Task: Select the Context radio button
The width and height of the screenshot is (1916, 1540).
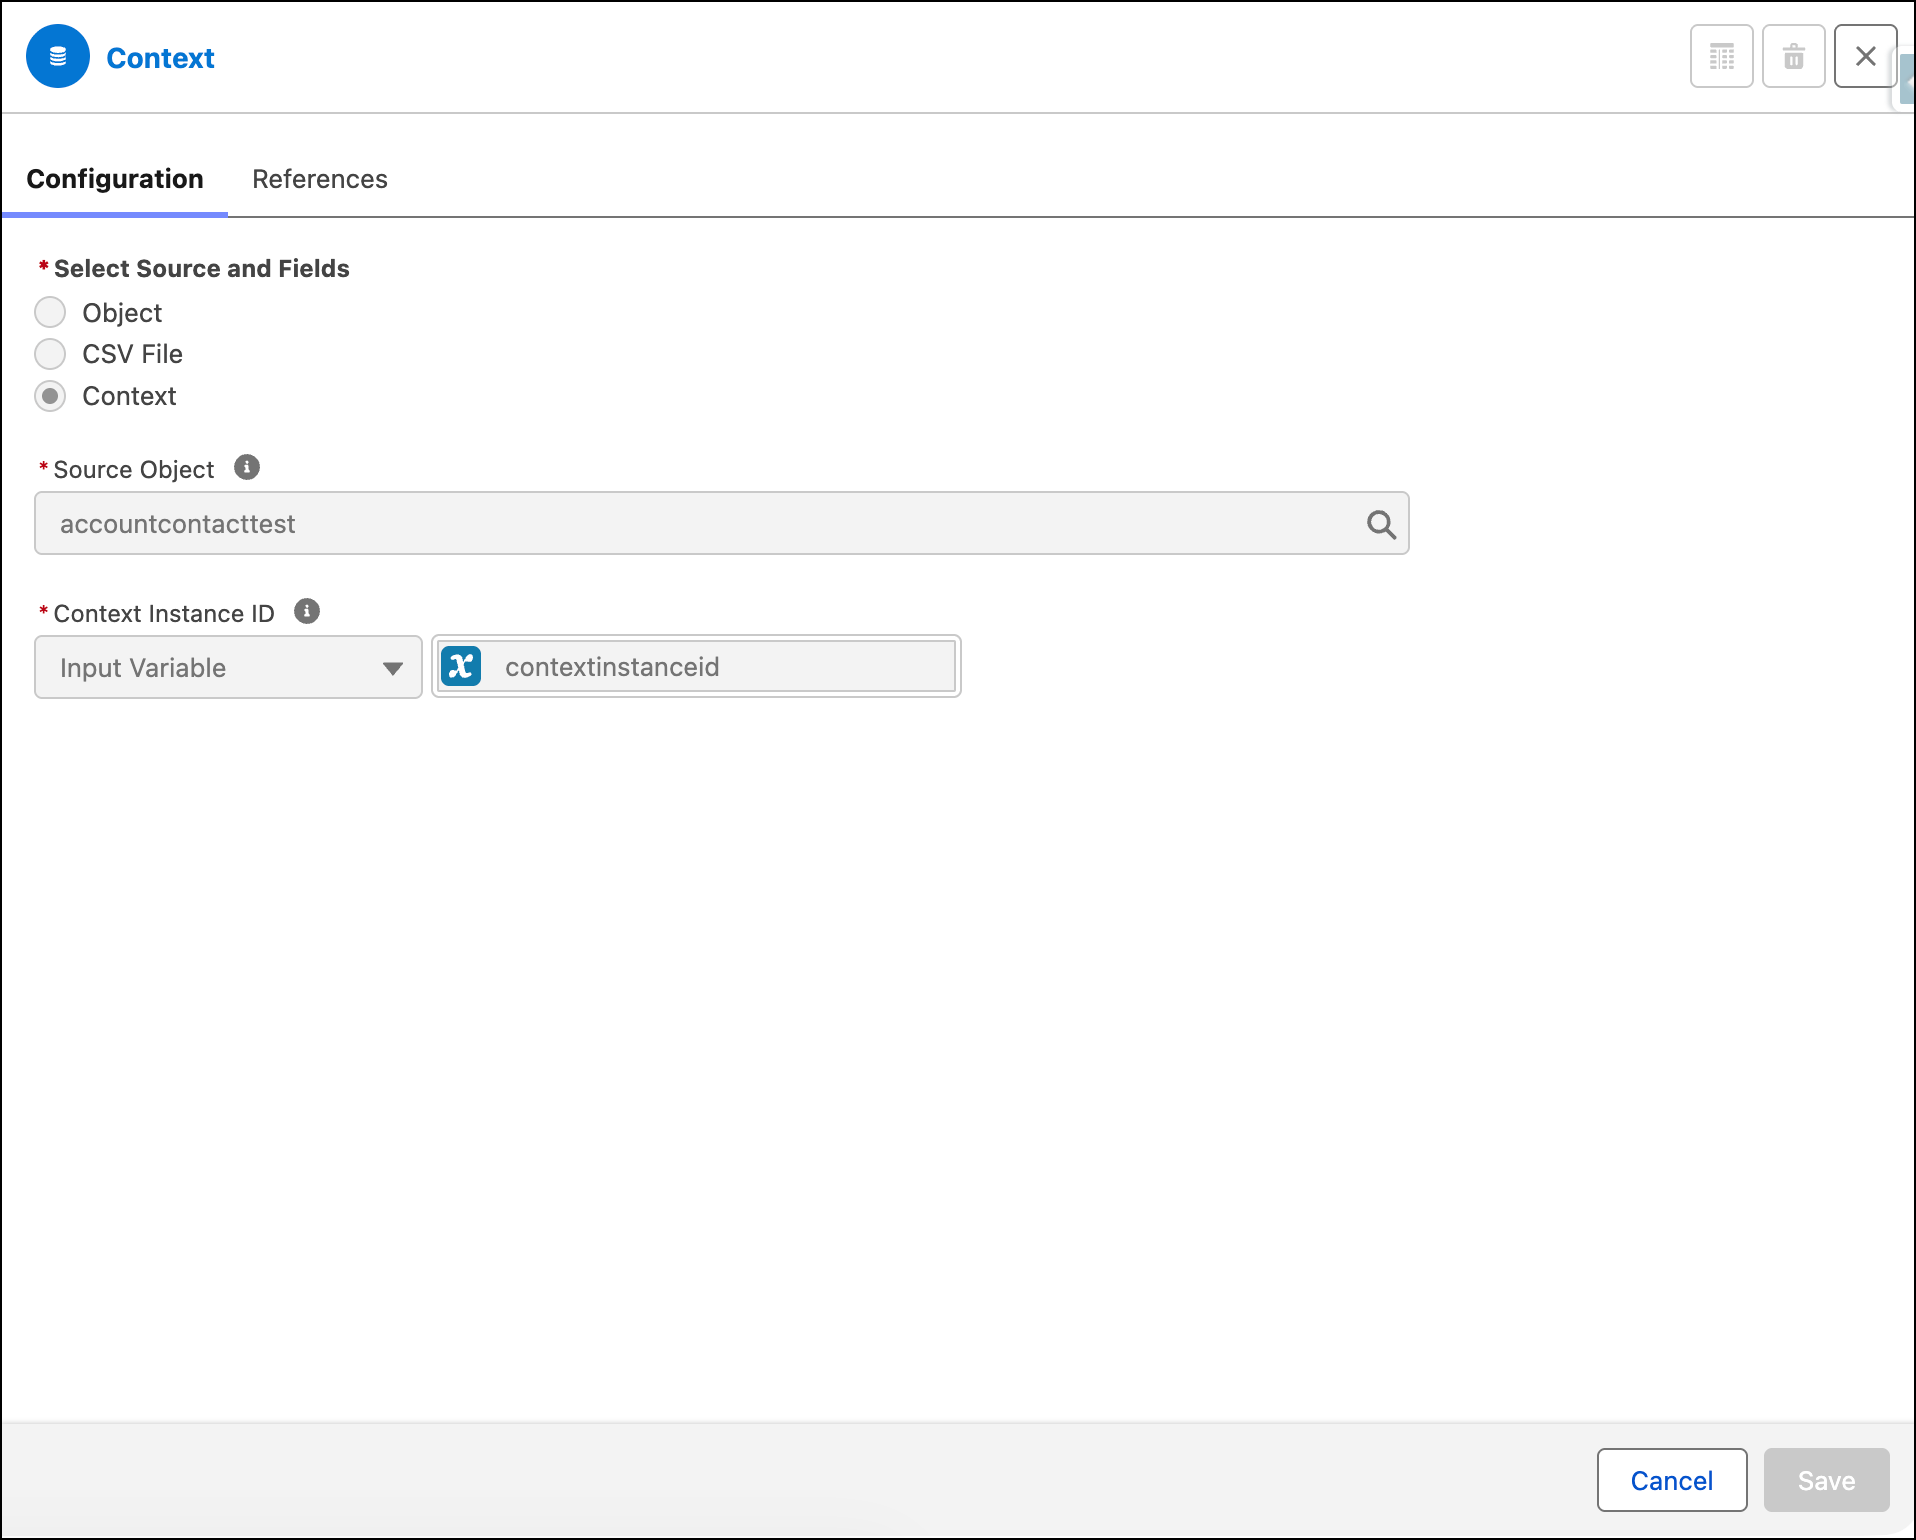Action: pos(50,396)
